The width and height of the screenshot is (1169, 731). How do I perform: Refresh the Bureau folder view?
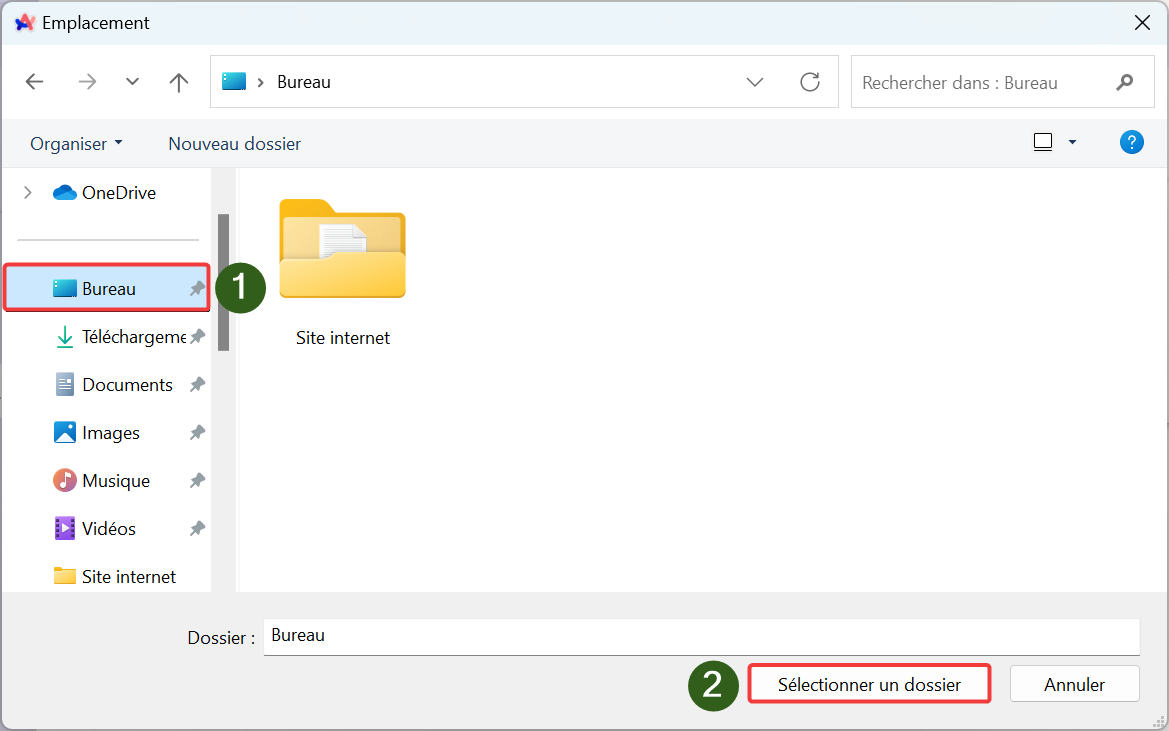pos(810,82)
